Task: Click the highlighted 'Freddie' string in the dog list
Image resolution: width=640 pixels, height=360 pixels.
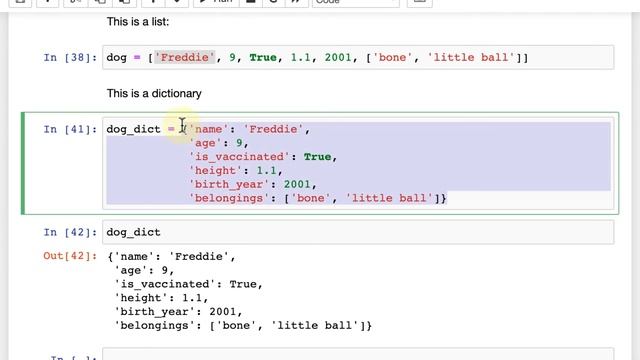Action: coord(184,58)
